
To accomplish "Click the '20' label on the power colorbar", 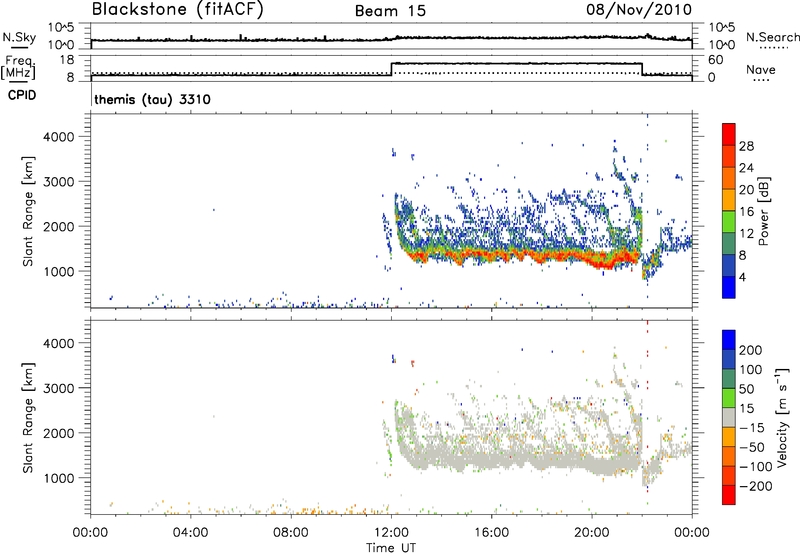I will point(746,190).
